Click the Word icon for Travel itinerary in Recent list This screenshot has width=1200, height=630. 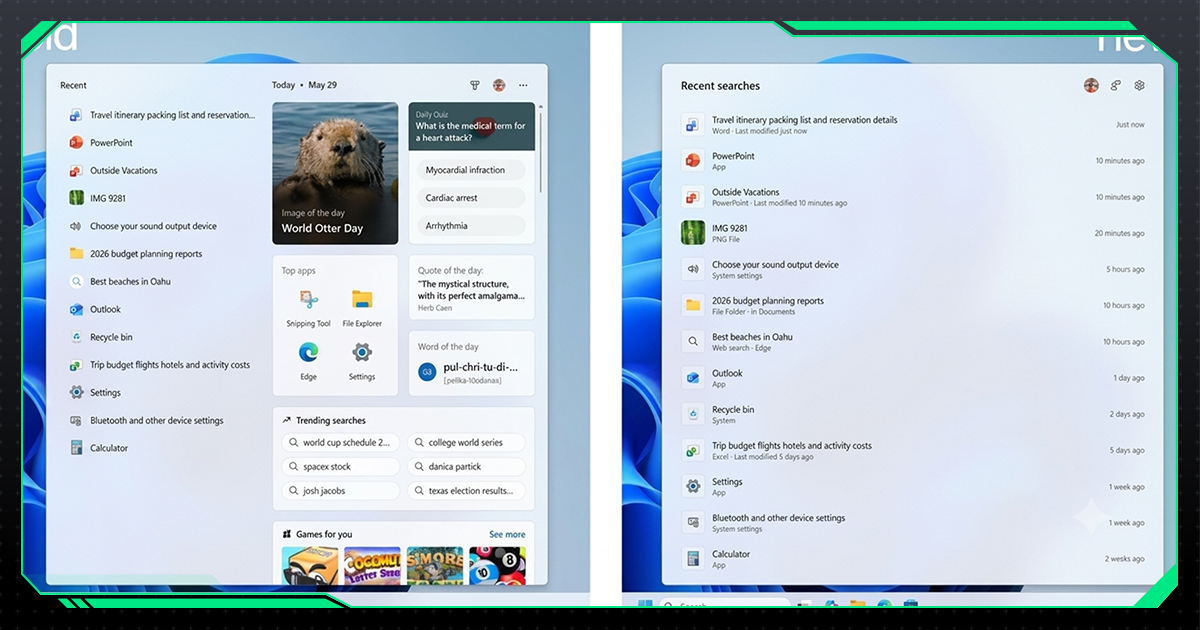pos(76,115)
